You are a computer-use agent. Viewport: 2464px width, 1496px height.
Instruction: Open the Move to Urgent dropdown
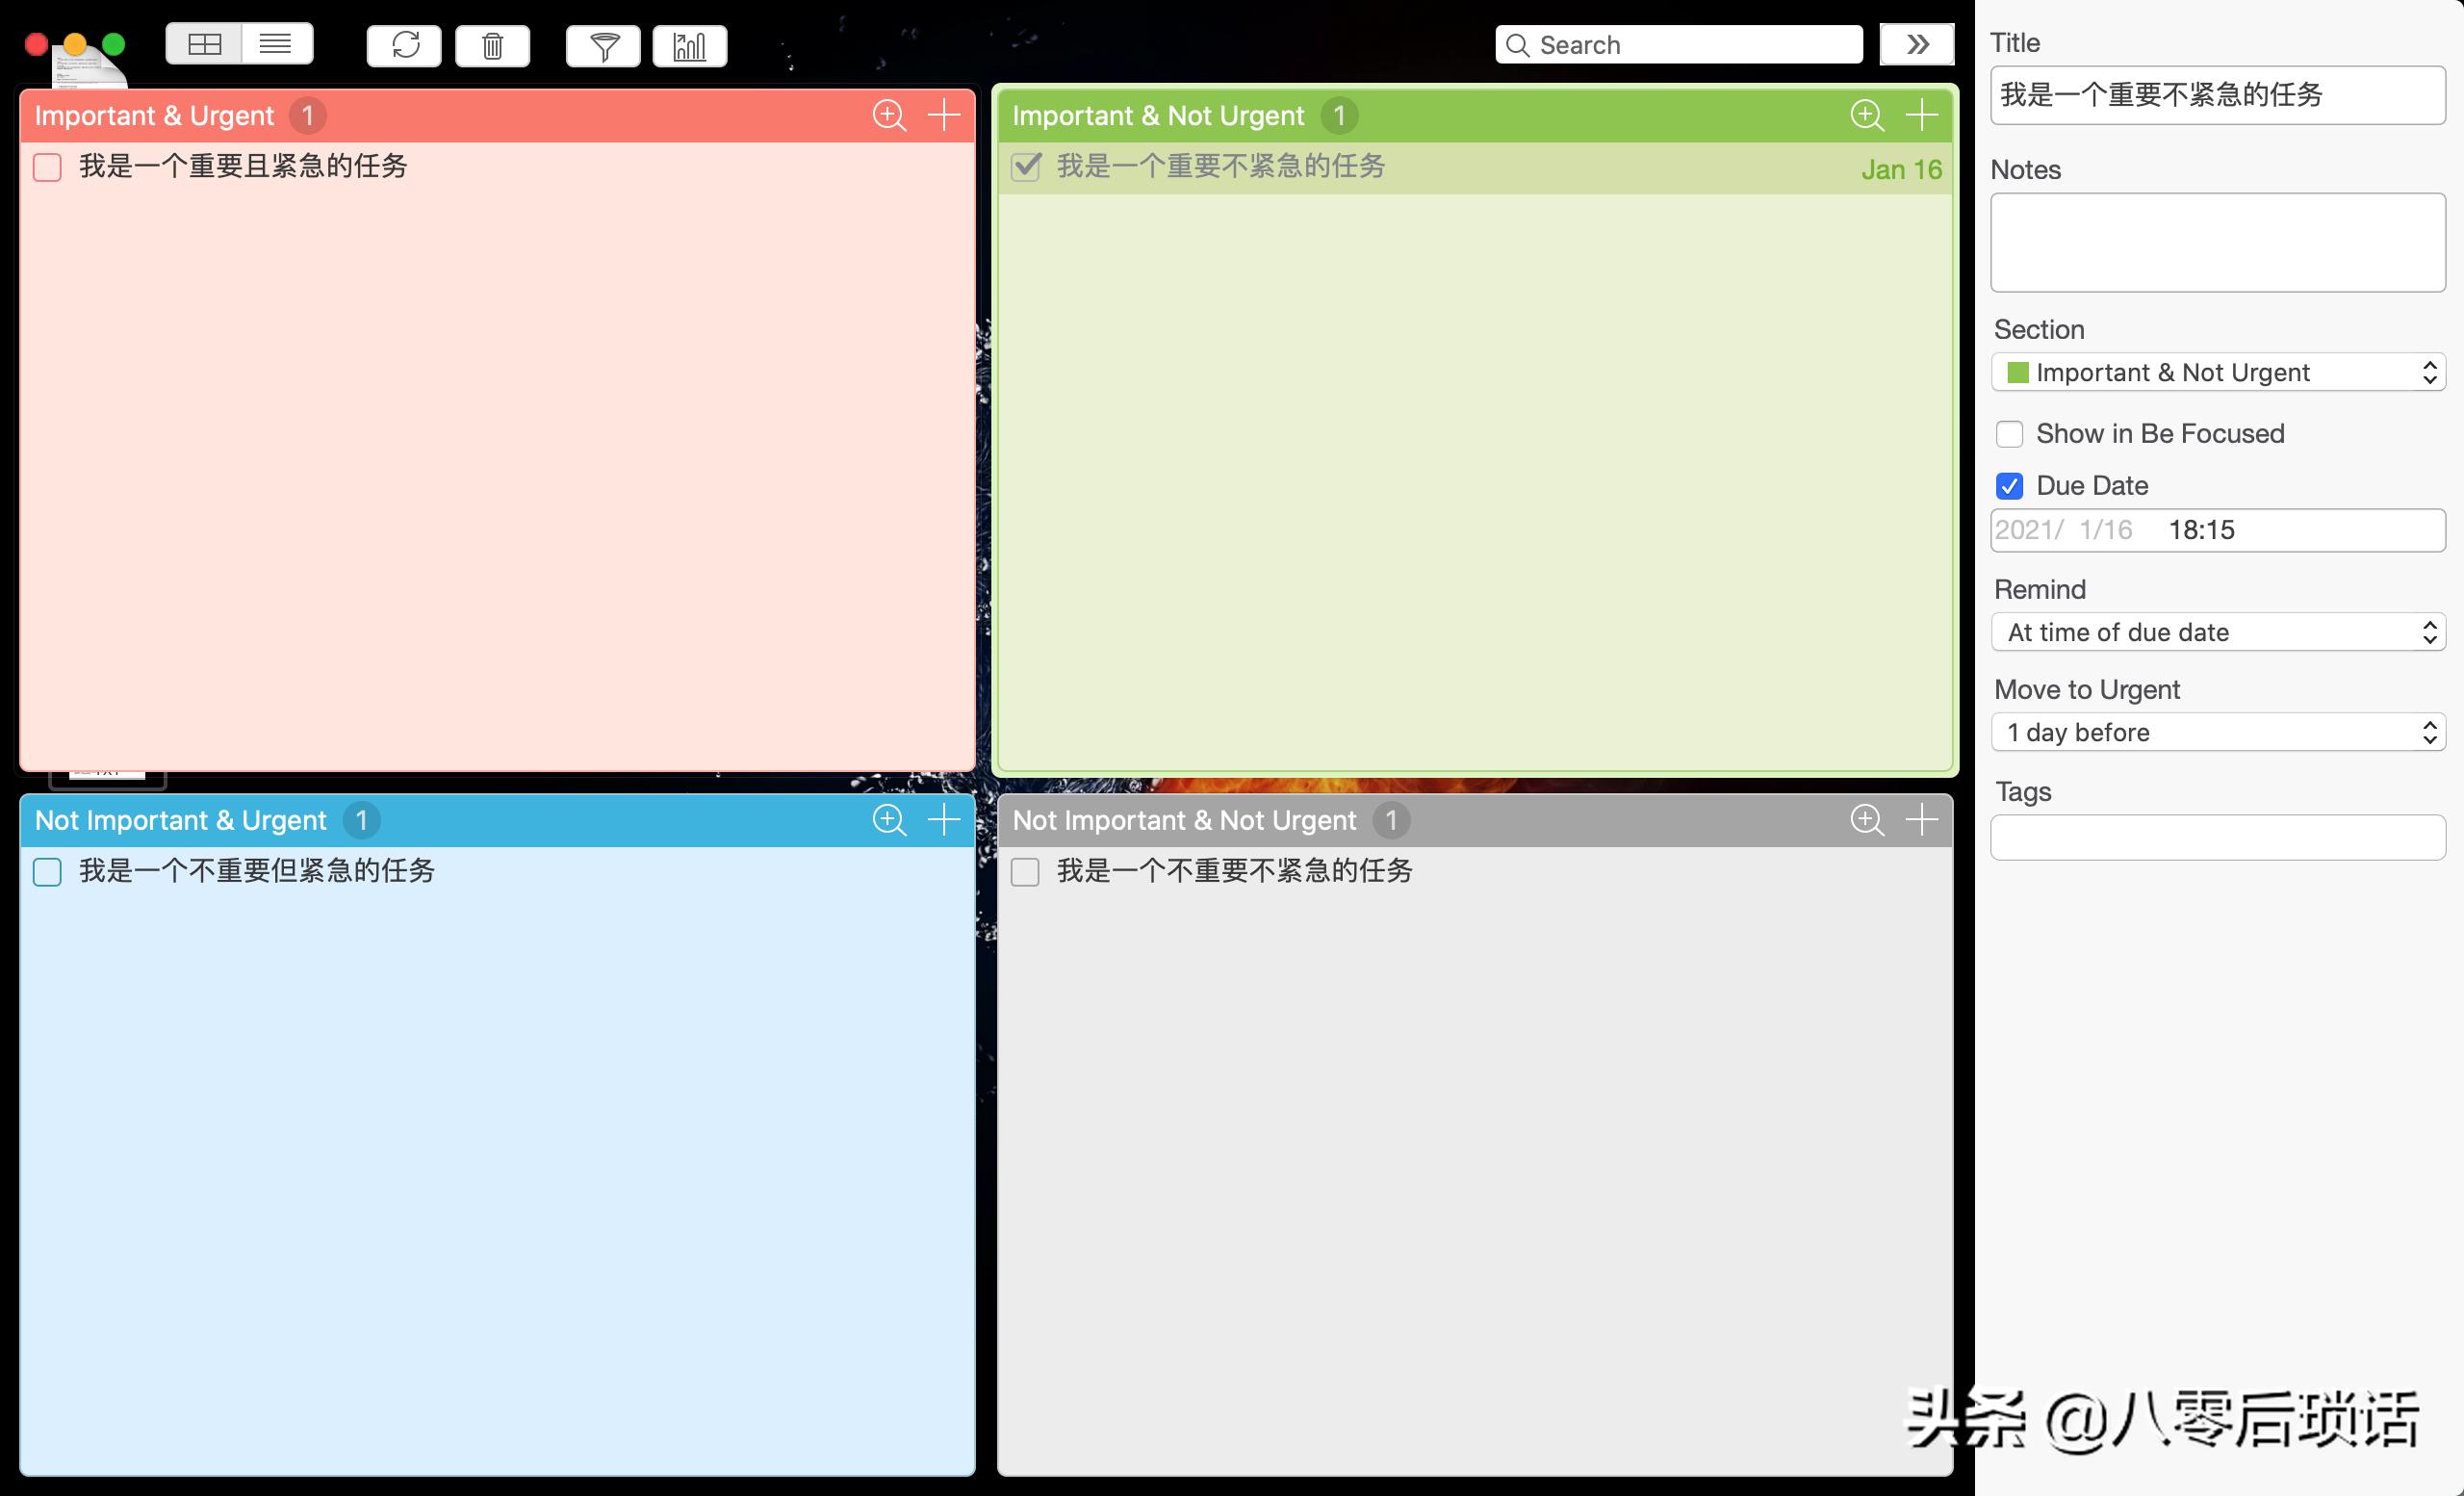tap(2217, 732)
